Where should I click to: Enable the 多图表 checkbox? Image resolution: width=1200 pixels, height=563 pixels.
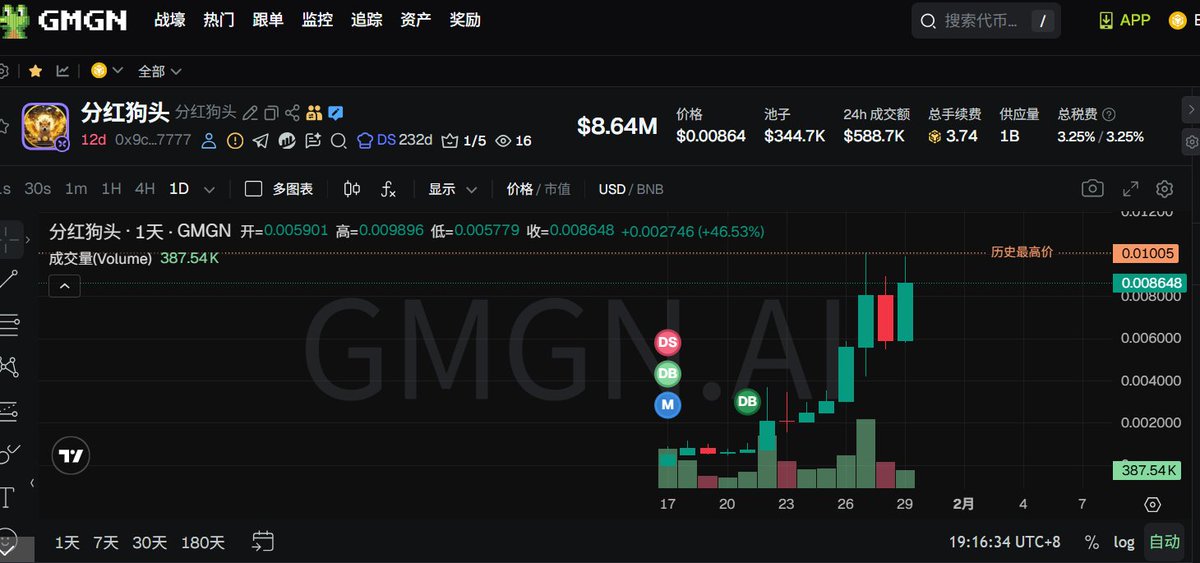point(254,189)
